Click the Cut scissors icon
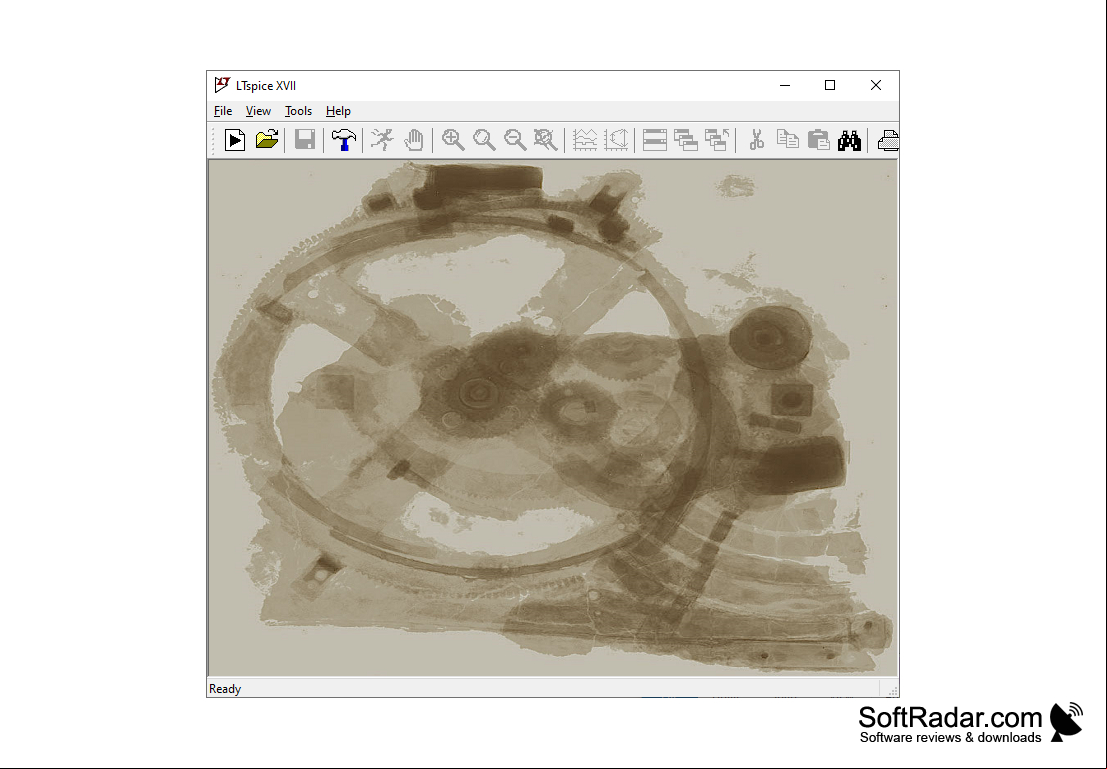 click(756, 140)
